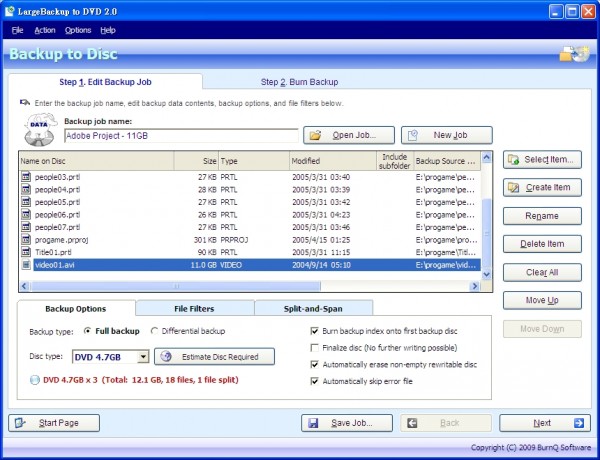
Task: Switch to the File Filters tab
Action: (195, 308)
